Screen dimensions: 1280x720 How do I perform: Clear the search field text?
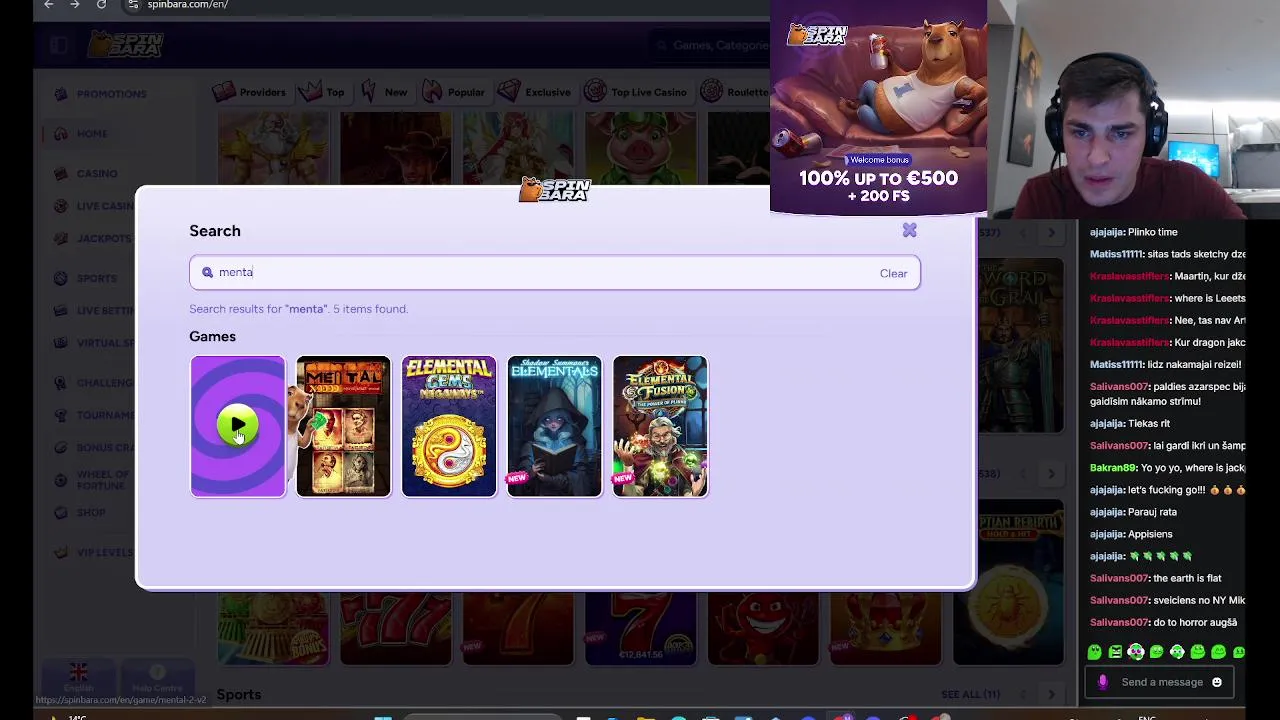click(893, 273)
